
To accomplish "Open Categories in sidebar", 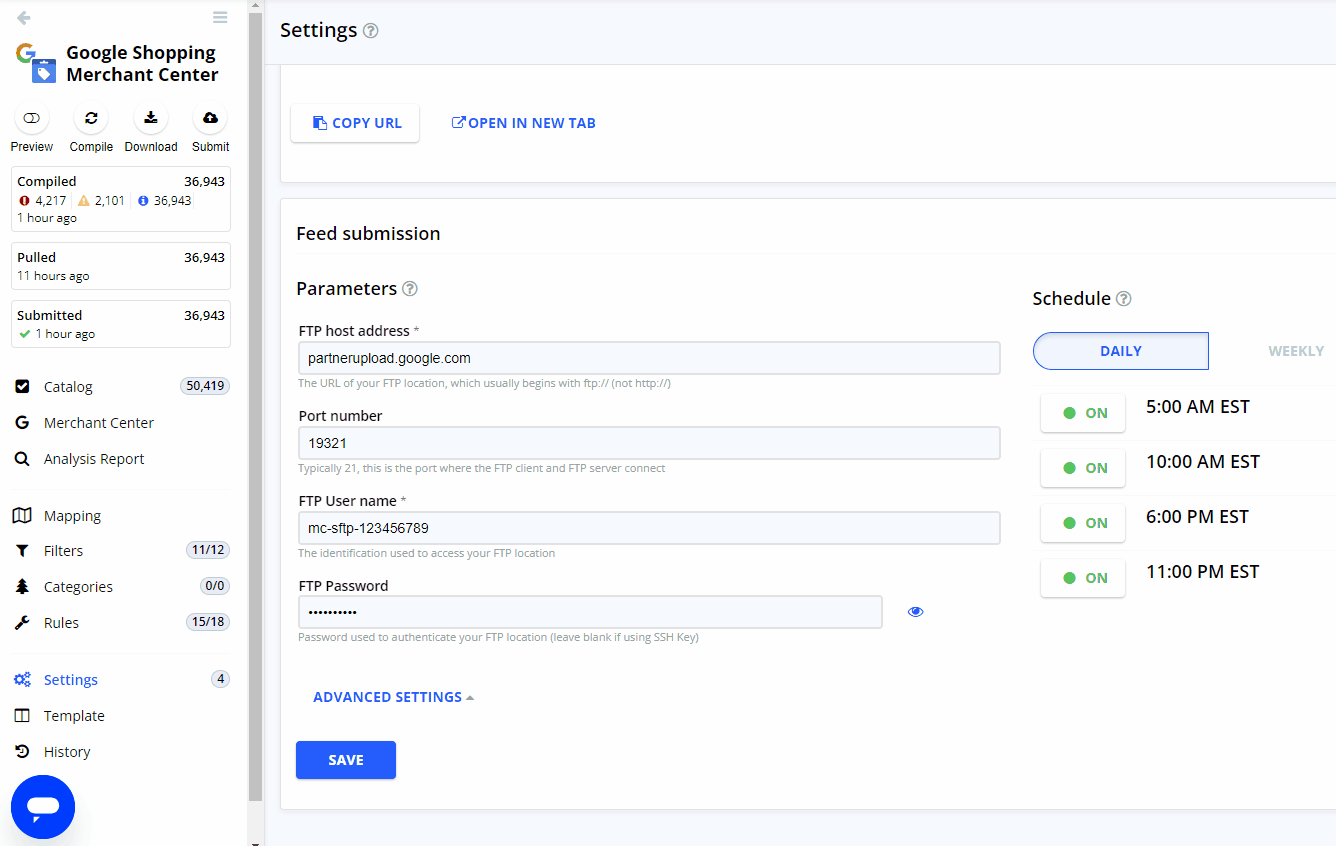I will coord(78,587).
